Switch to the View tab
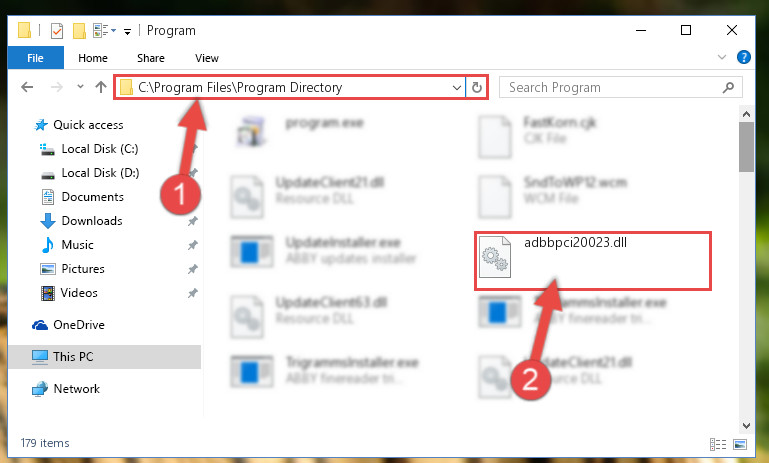The height and width of the screenshot is (463, 769). 206,58
